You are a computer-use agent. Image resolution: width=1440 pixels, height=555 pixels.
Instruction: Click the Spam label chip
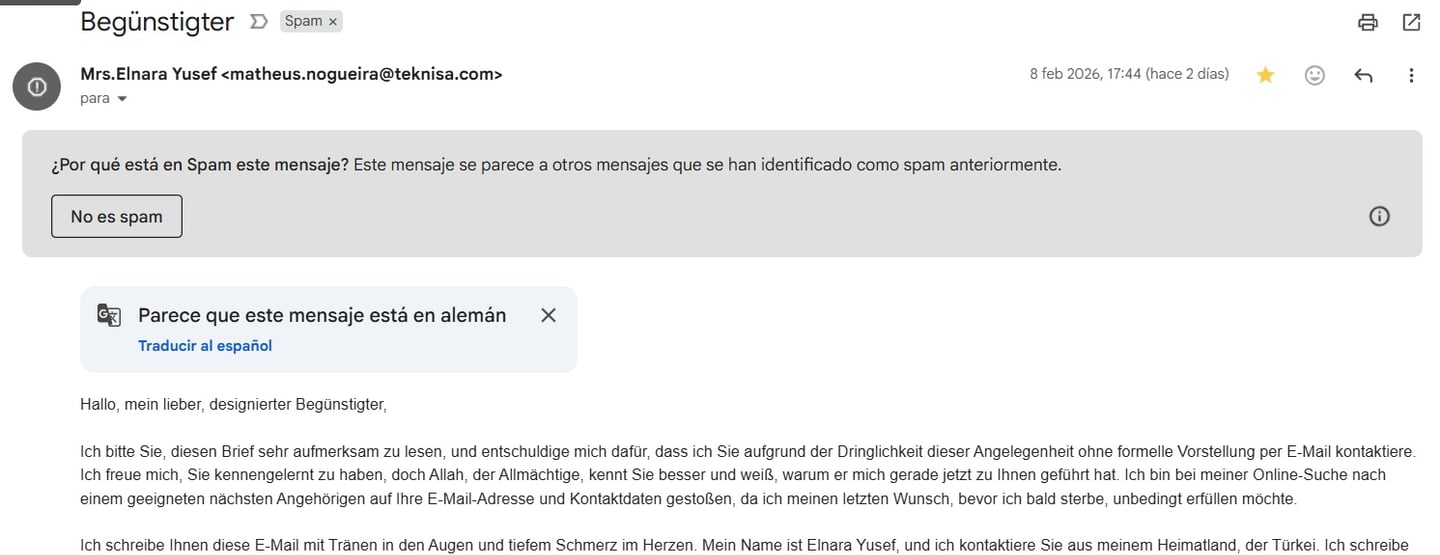point(303,21)
